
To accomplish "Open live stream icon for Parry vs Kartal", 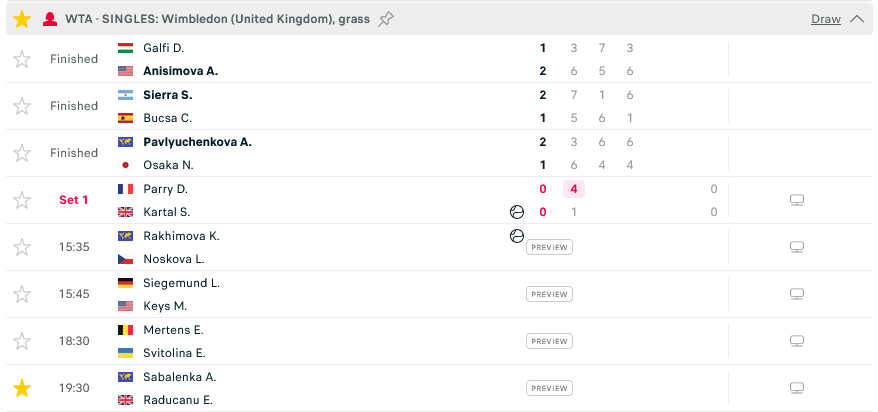I will point(797,200).
